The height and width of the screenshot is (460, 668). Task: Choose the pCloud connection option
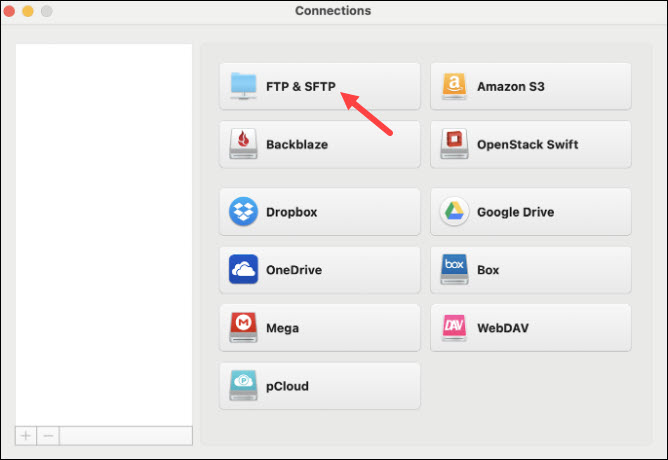[x=320, y=386]
